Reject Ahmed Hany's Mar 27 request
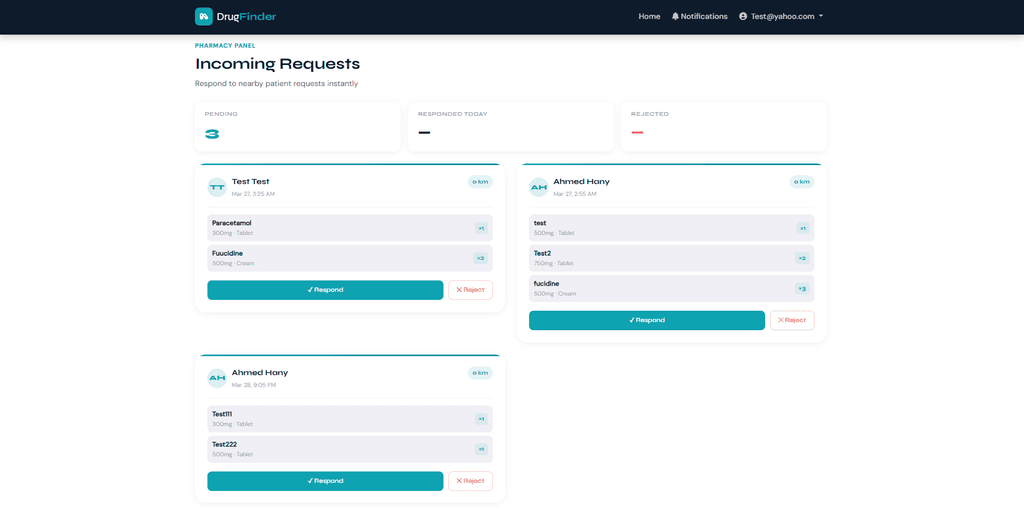1024x511 pixels. pos(792,320)
